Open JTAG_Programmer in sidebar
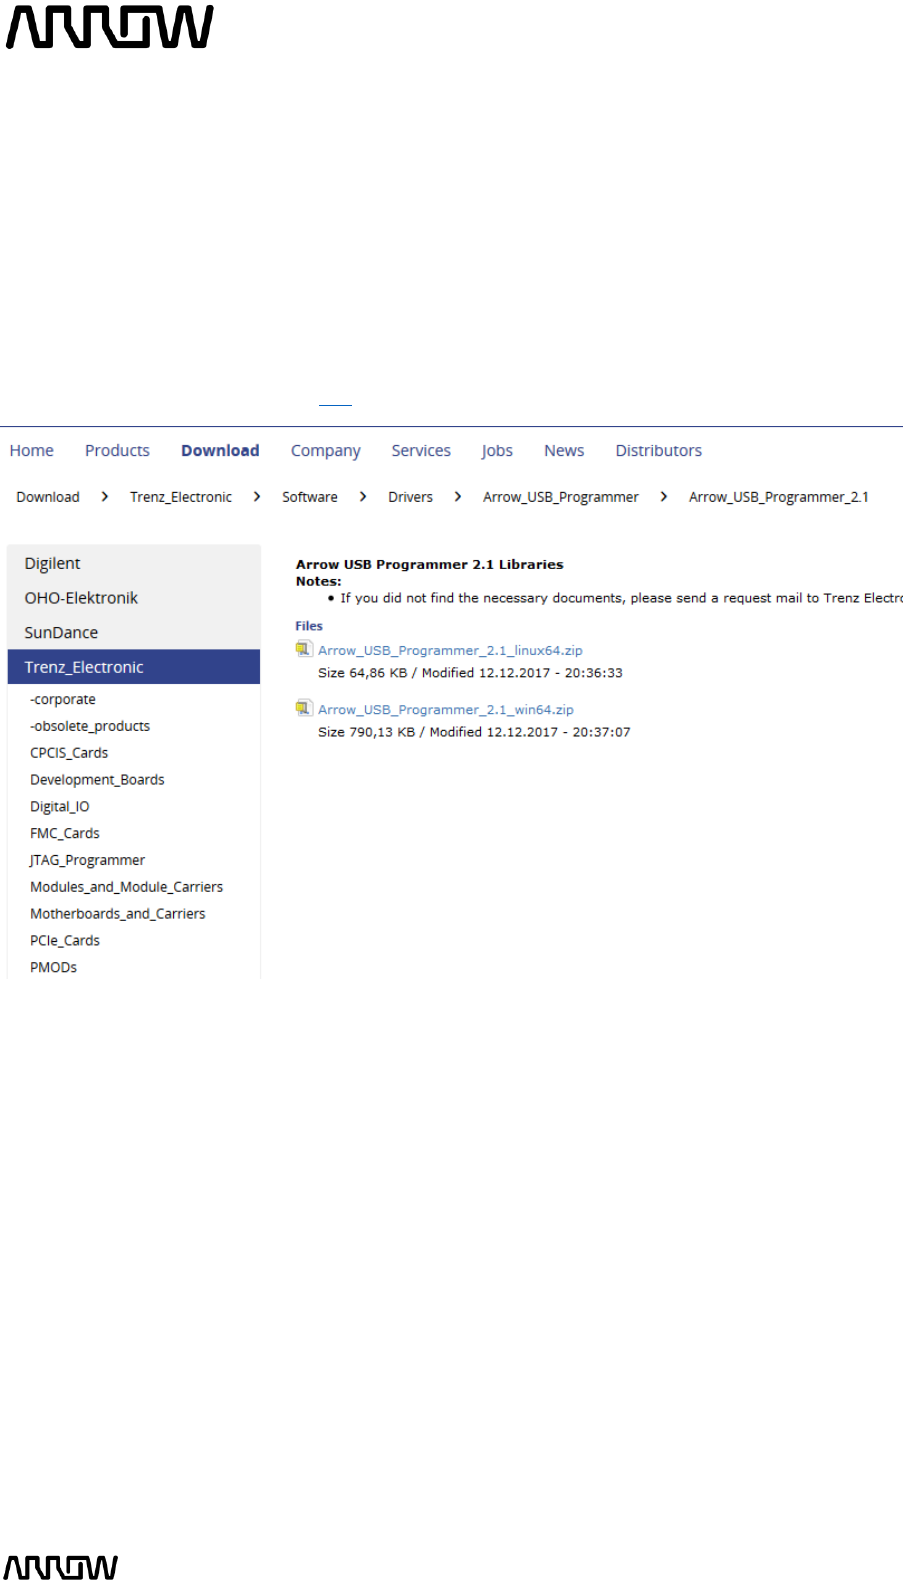Screen dimensions: 903x1582 point(87,860)
